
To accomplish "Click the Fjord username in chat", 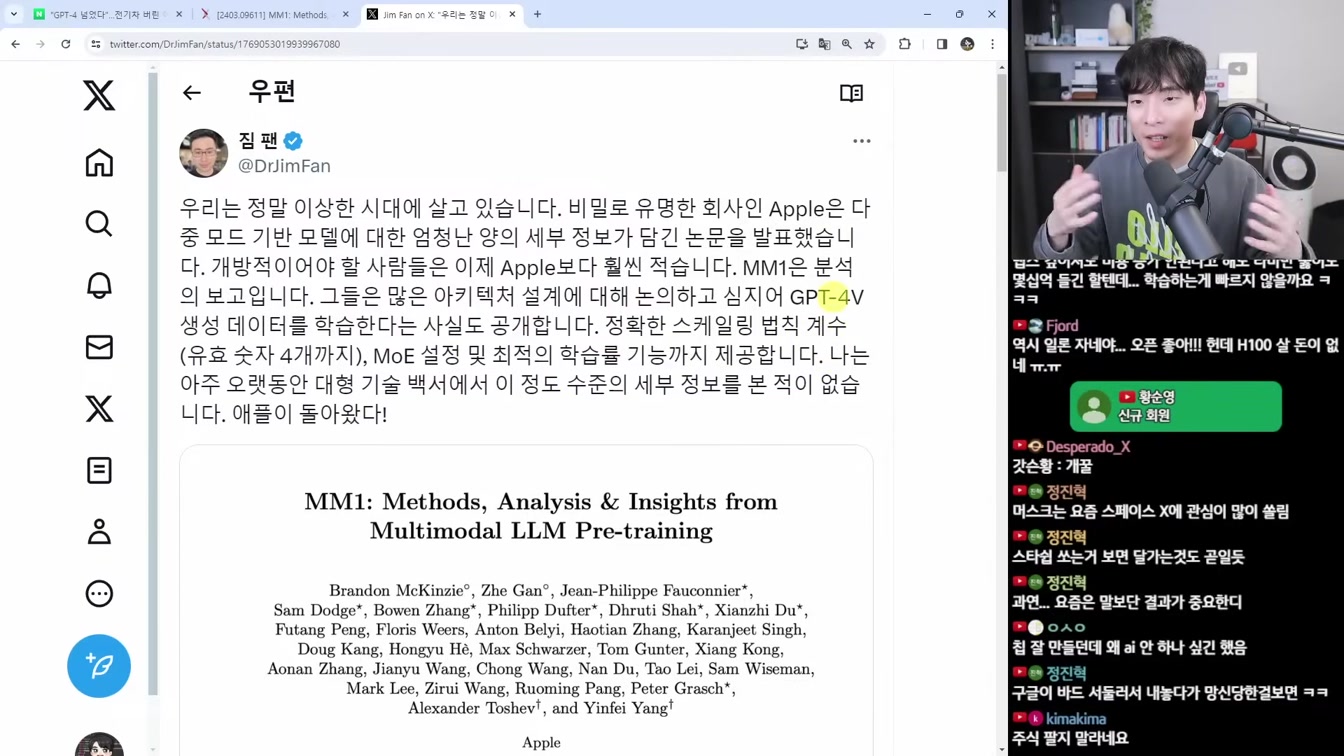I will click(1062, 326).
